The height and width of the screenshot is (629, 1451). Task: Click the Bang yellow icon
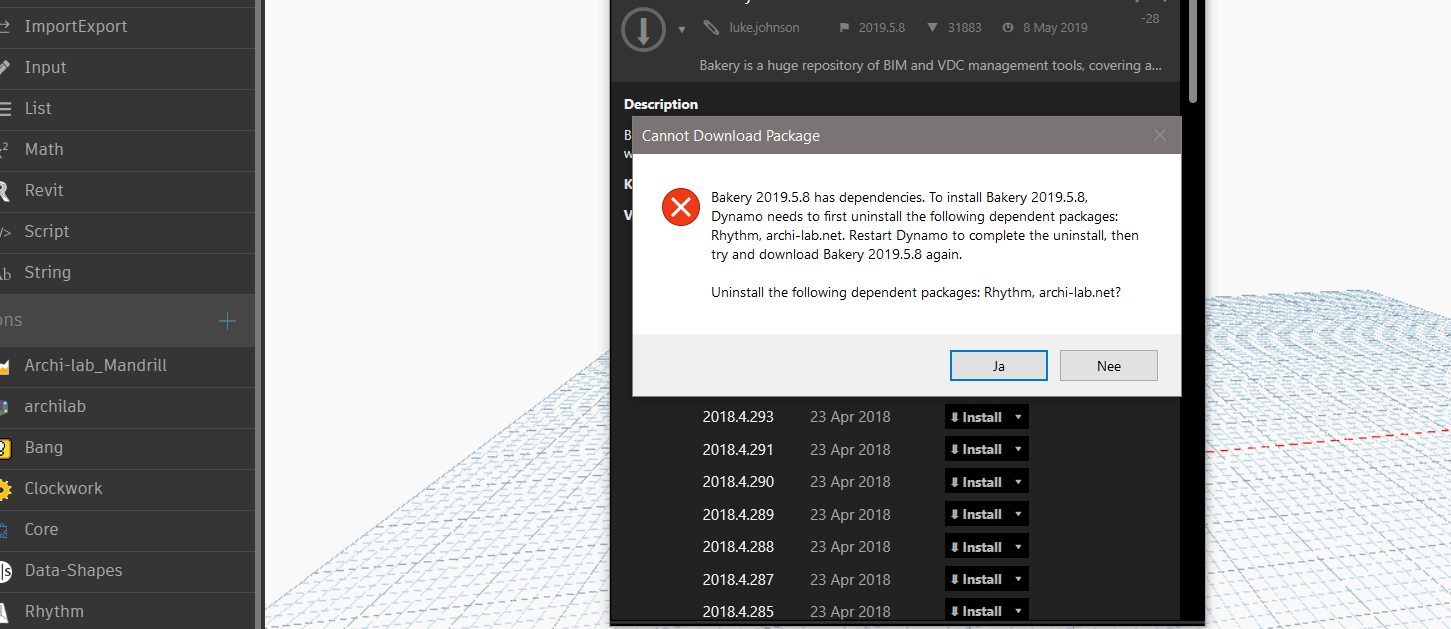click(x=4, y=448)
